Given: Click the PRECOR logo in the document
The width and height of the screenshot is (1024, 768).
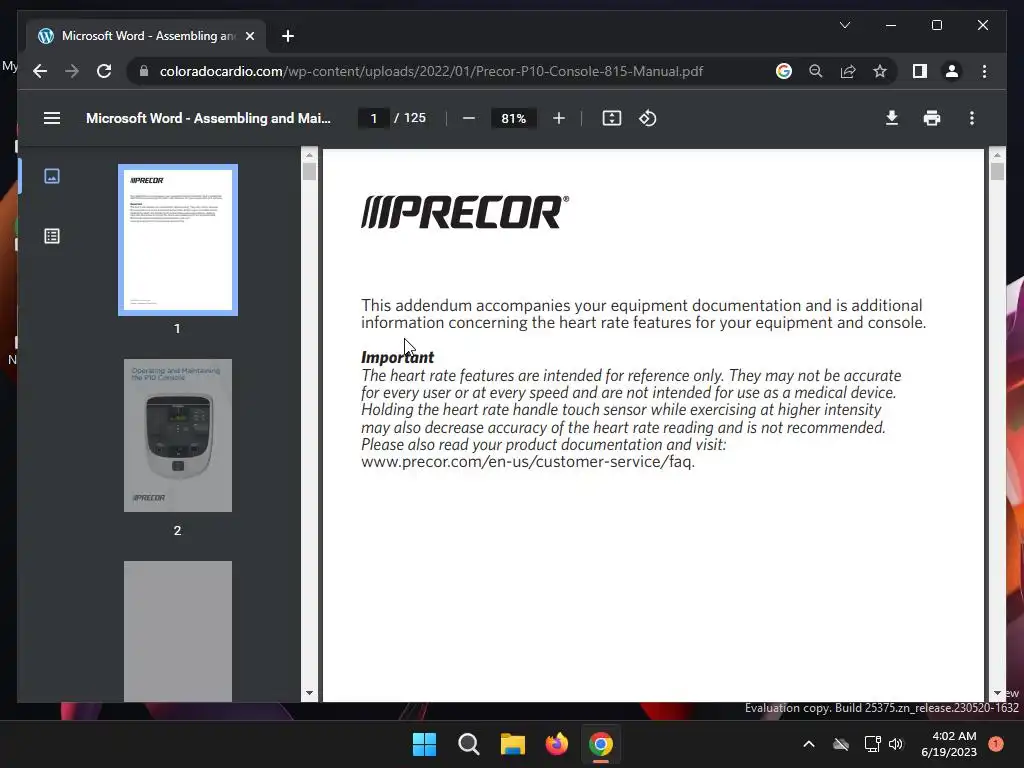Looking at the screenshot, I should (x=465, y=212).
